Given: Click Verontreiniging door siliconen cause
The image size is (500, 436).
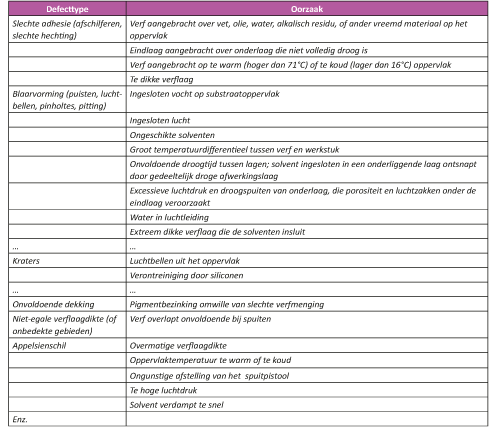Looking at the screenshot, I should pos(307,275).
